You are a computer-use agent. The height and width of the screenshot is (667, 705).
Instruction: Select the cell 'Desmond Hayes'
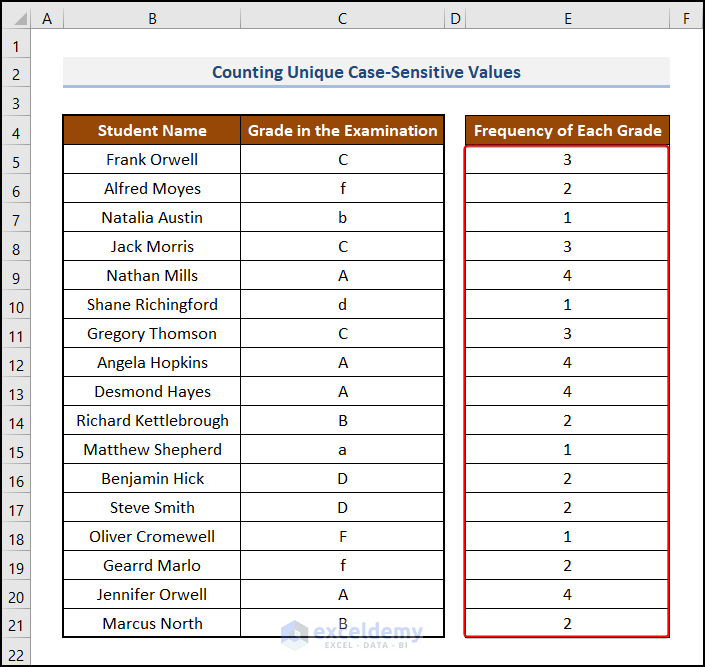[x=152, y=392]
